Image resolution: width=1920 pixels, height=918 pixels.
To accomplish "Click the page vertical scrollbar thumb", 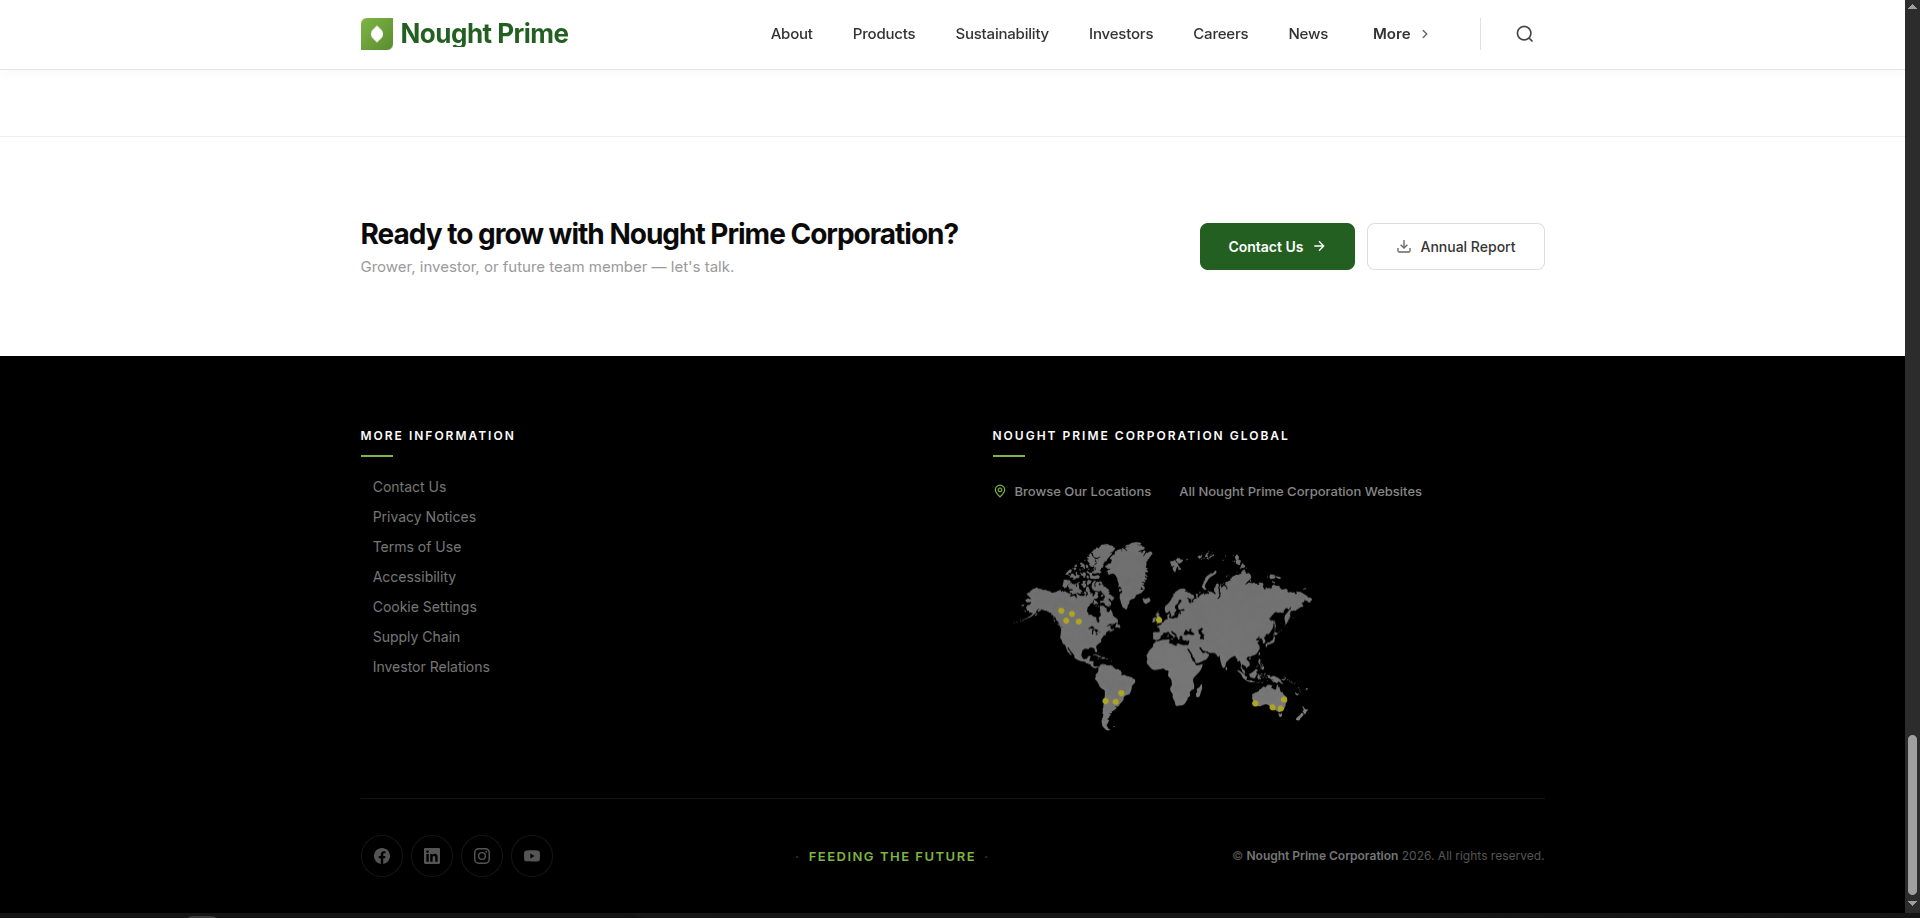I will pyautogui.click(x=1912, y=815).
